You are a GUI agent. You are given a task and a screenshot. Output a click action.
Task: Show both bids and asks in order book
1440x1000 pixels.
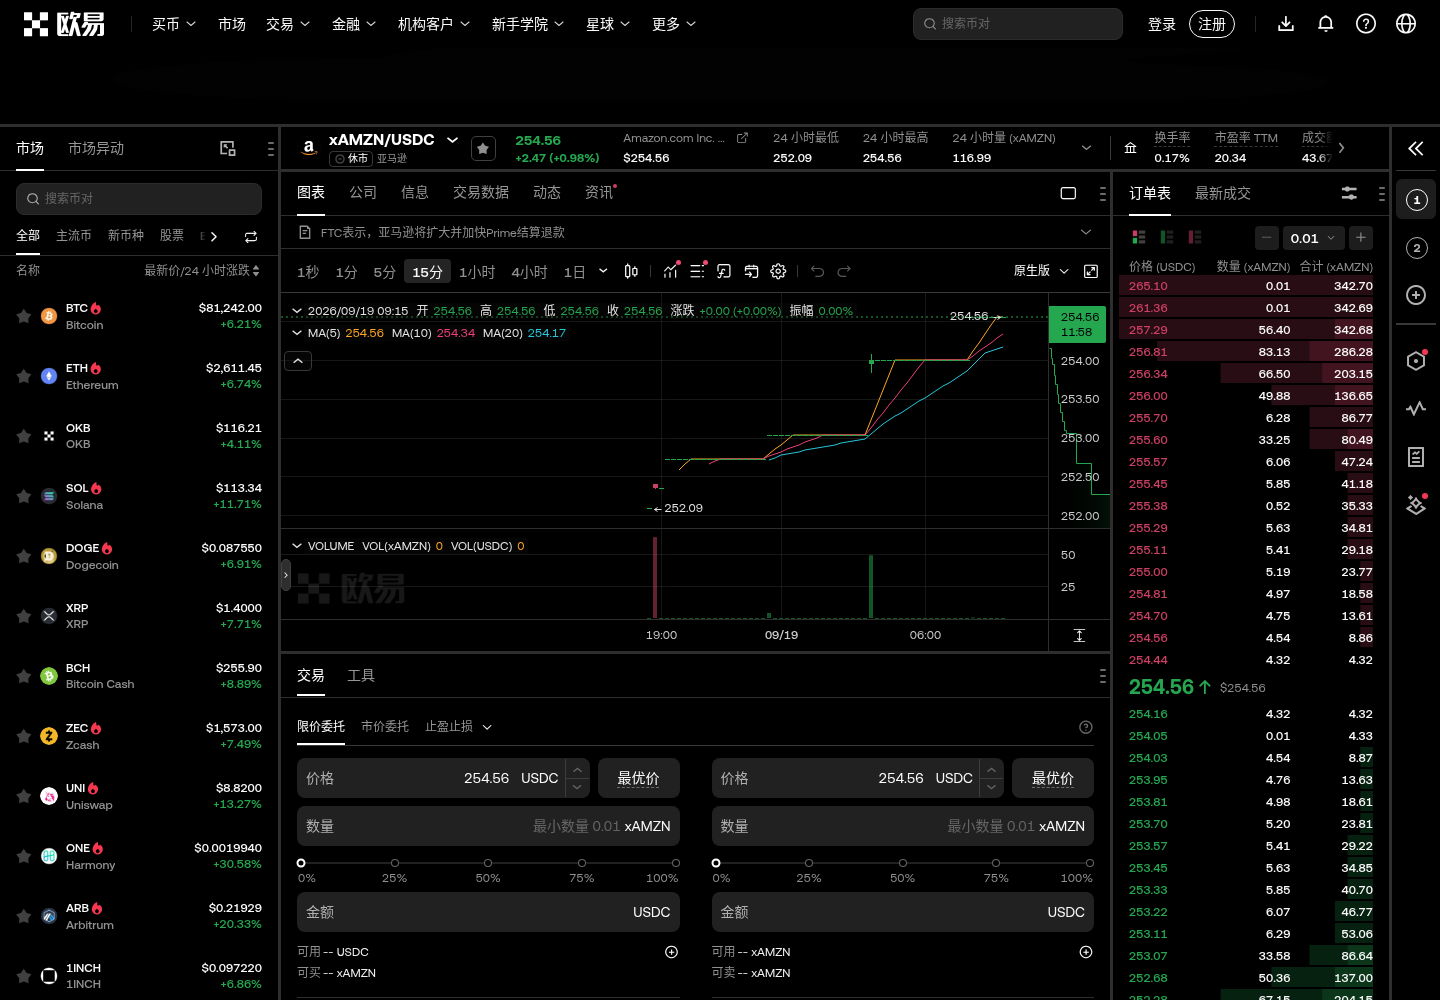pyautogui.click(x=1138, y=237)
